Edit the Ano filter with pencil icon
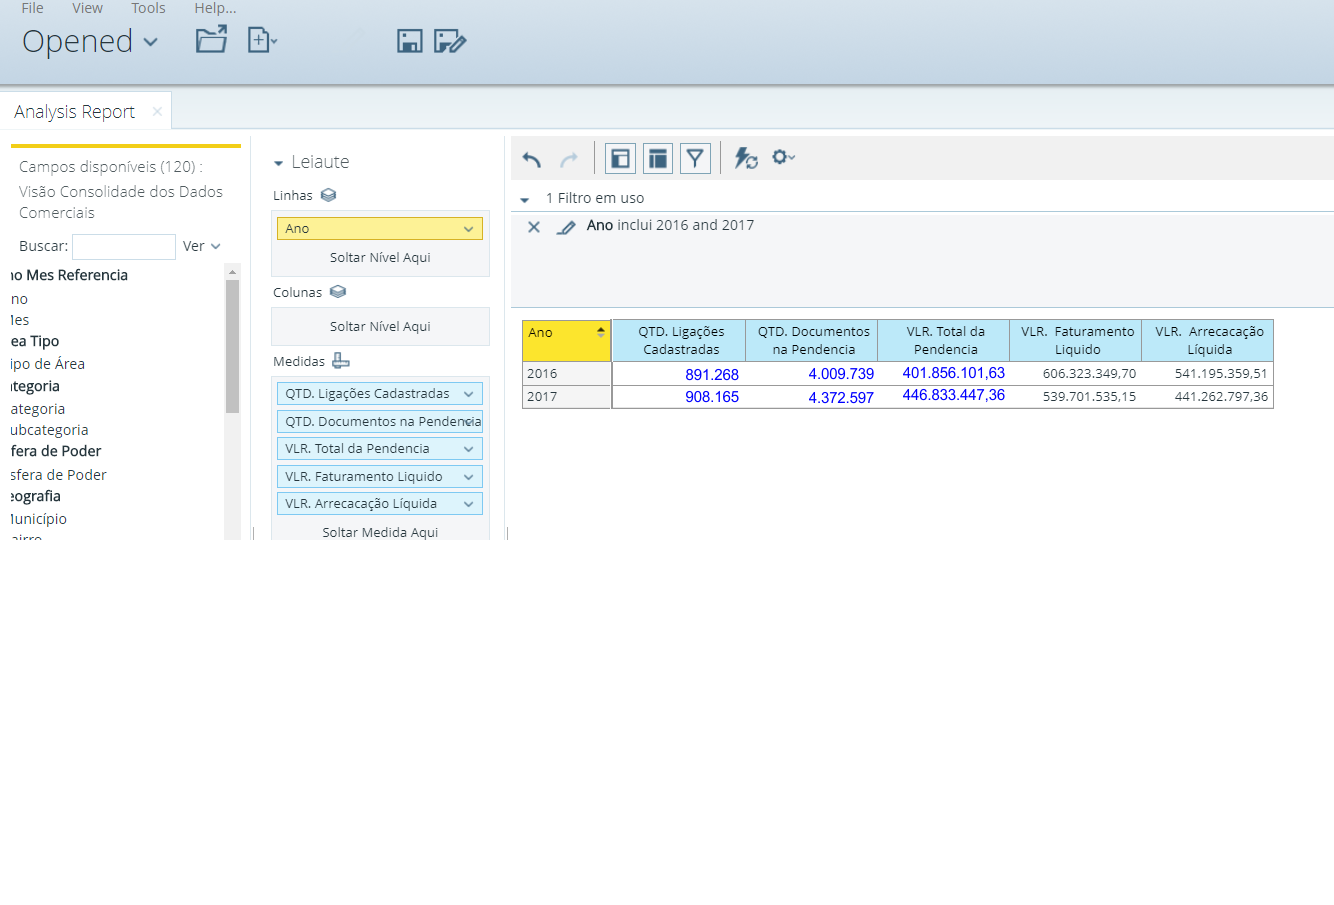 click(x=566, y=227)
